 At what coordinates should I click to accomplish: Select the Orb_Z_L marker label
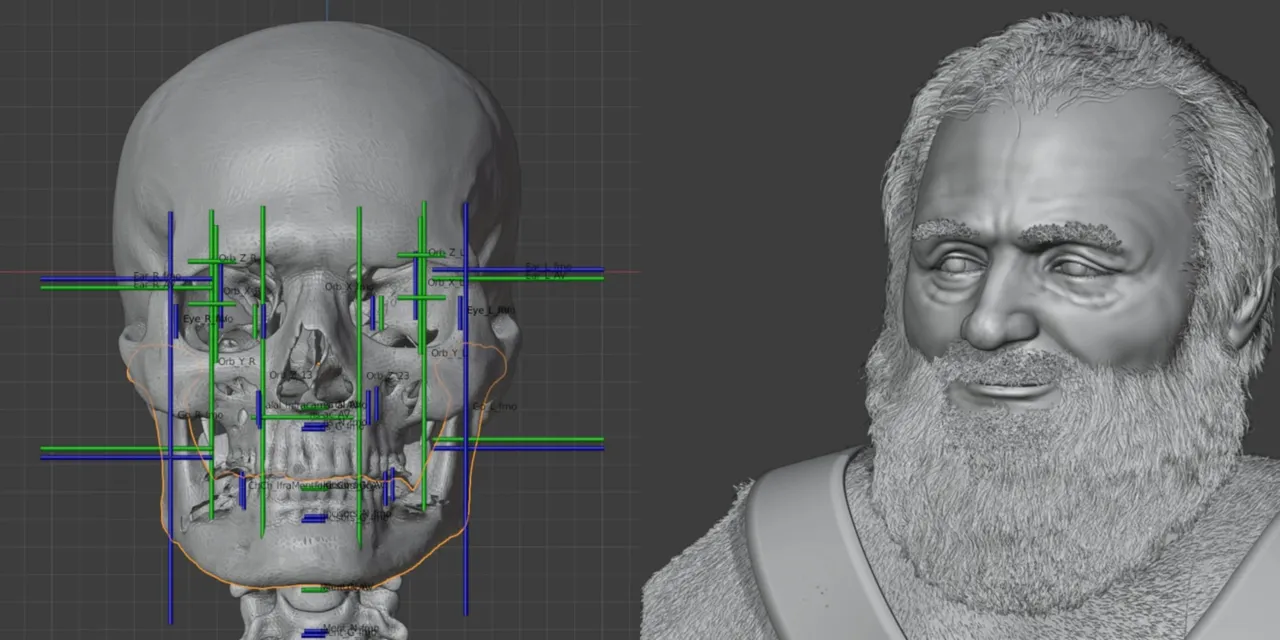446,252
